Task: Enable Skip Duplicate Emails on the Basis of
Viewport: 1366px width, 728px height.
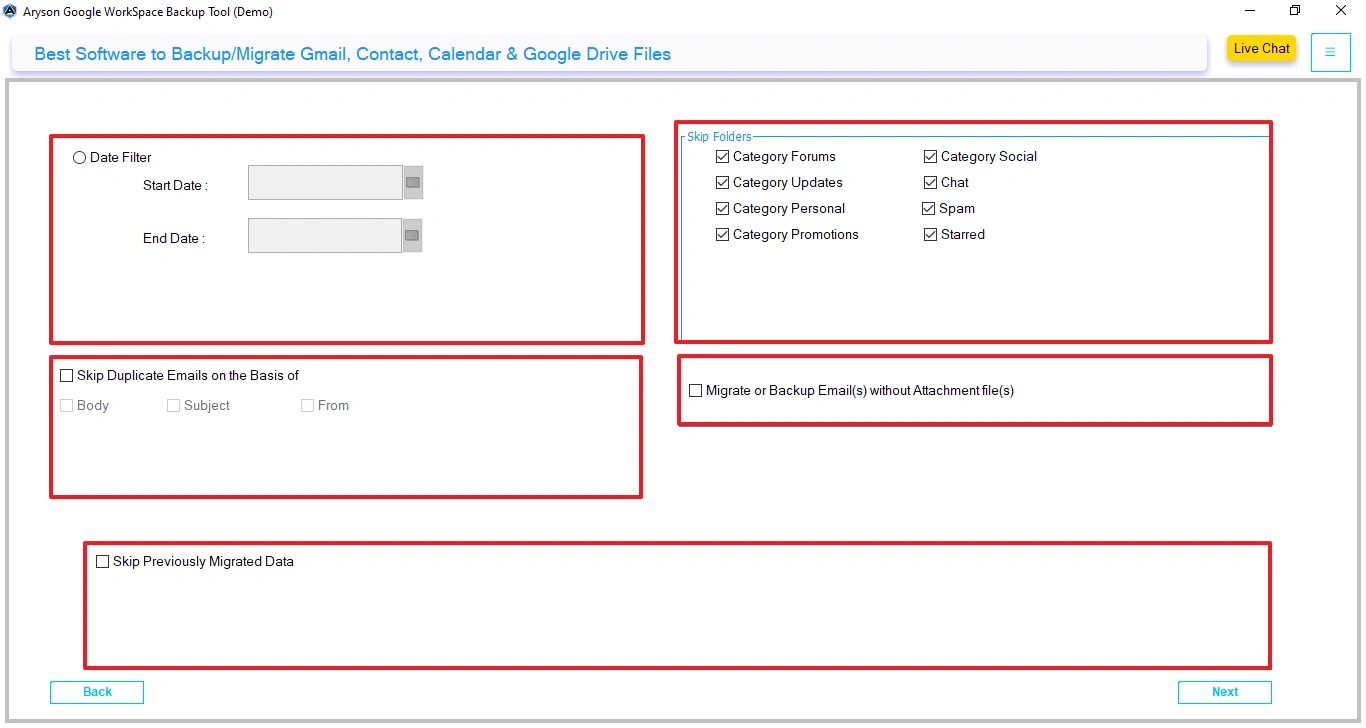Action: point(67,375)
